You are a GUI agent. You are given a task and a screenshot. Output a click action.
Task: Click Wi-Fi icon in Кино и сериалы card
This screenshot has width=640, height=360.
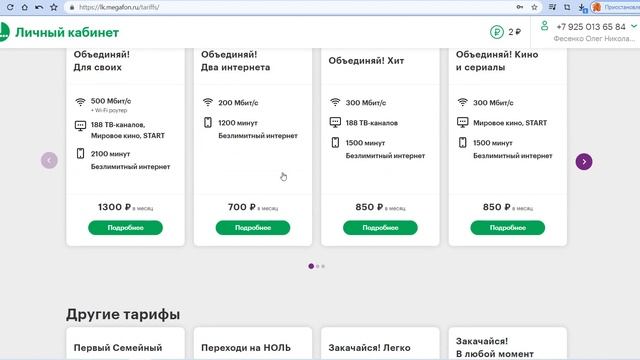tap(462, 102)
